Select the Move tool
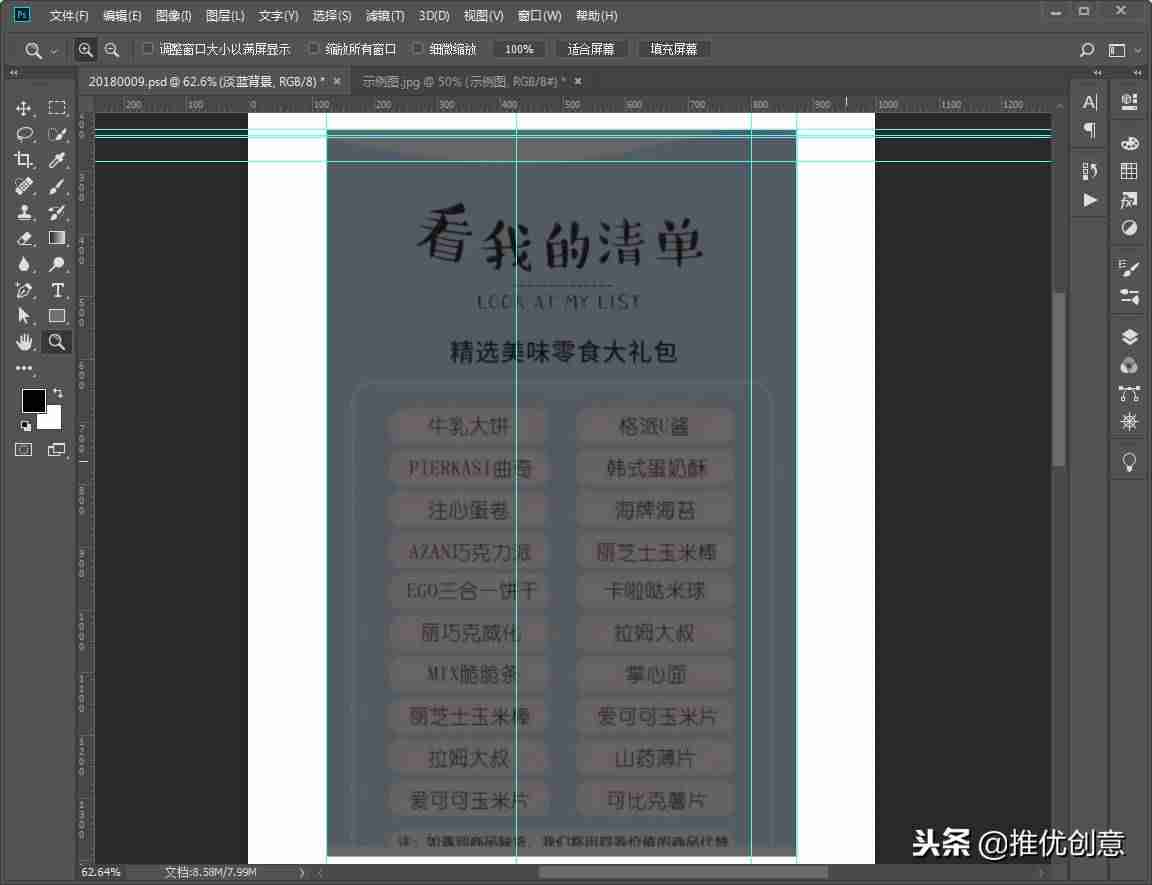Screen dimensions: 1152x885 click(x=24, y=108)
